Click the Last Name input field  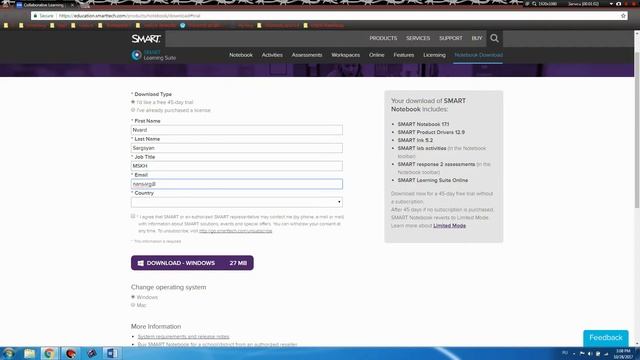tap(237, 148)
